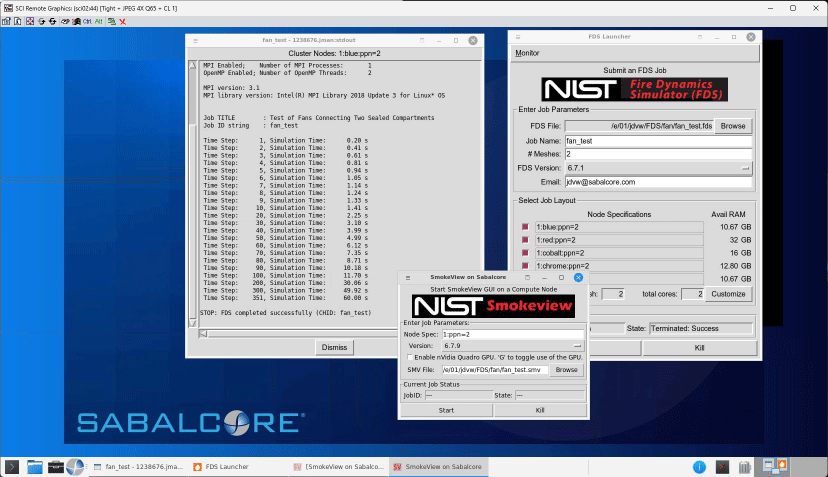828x477 pixels.
Task: Select the 1:cobalt:ppn=2 node layout option
Action: [525, 253]
